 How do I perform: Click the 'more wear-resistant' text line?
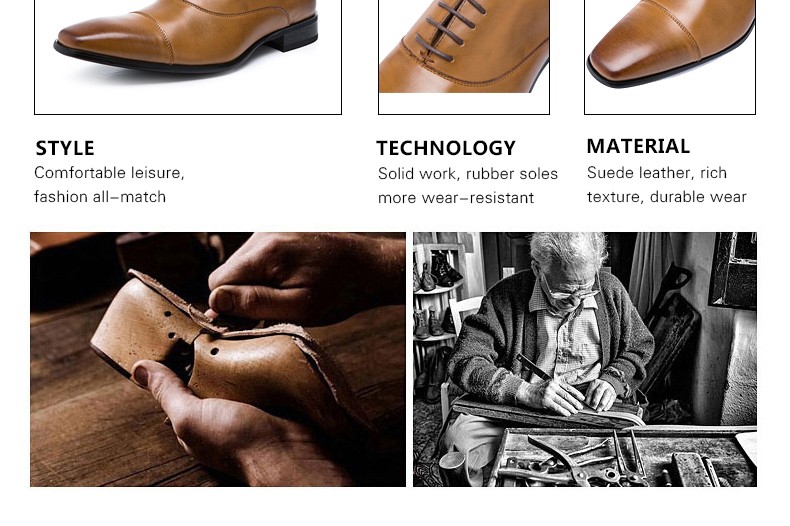pyautogui.click(x=455, y=198)
